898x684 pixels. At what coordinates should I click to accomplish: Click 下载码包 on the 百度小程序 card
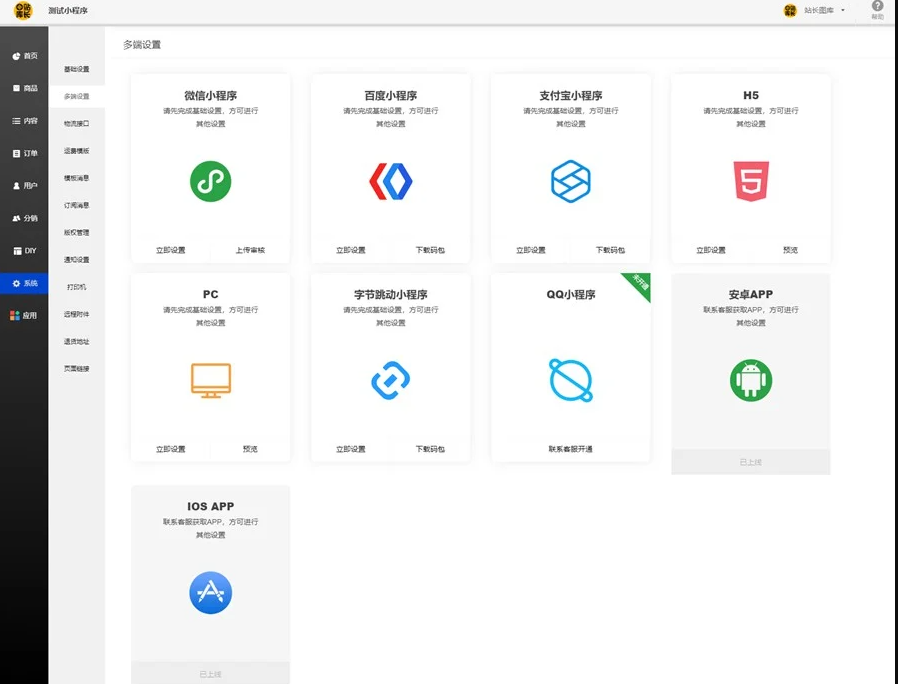pyautogui.click(x=430, y=250)
